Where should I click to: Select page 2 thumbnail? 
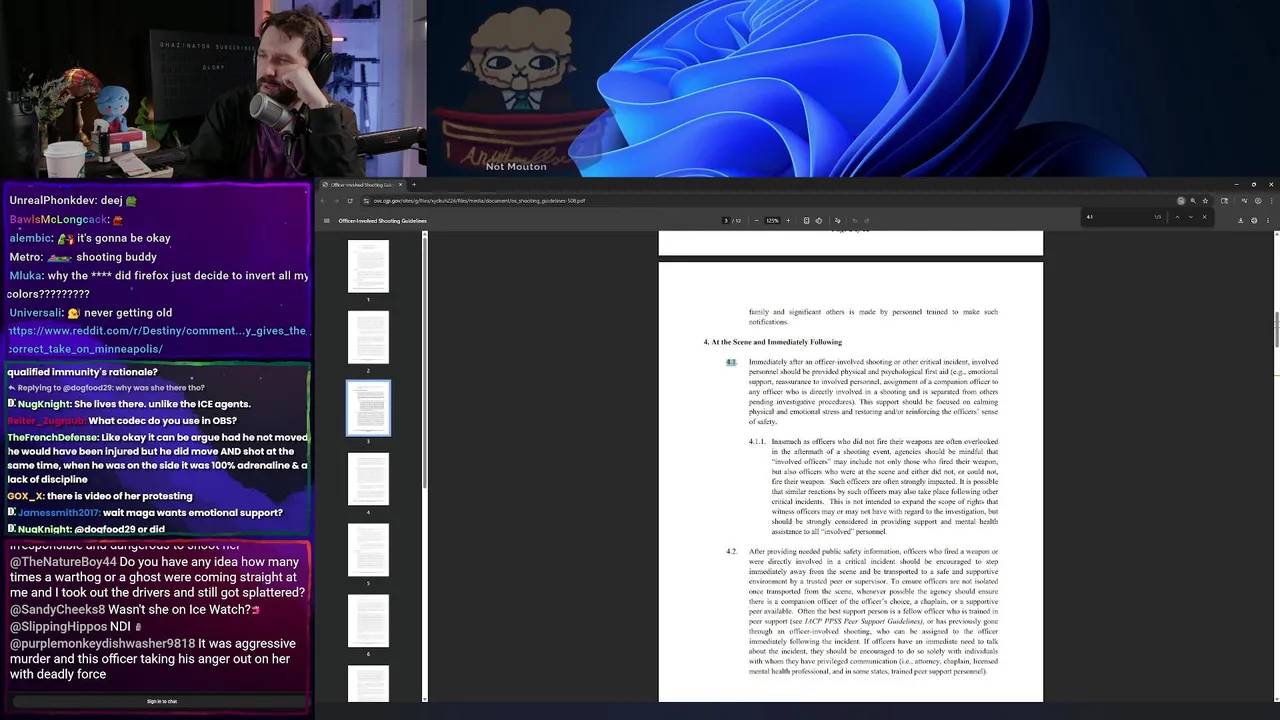(x=368, y=337)
